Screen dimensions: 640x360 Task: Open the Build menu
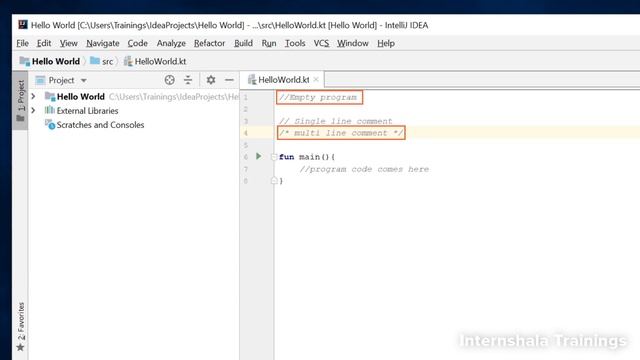[243, 43]
